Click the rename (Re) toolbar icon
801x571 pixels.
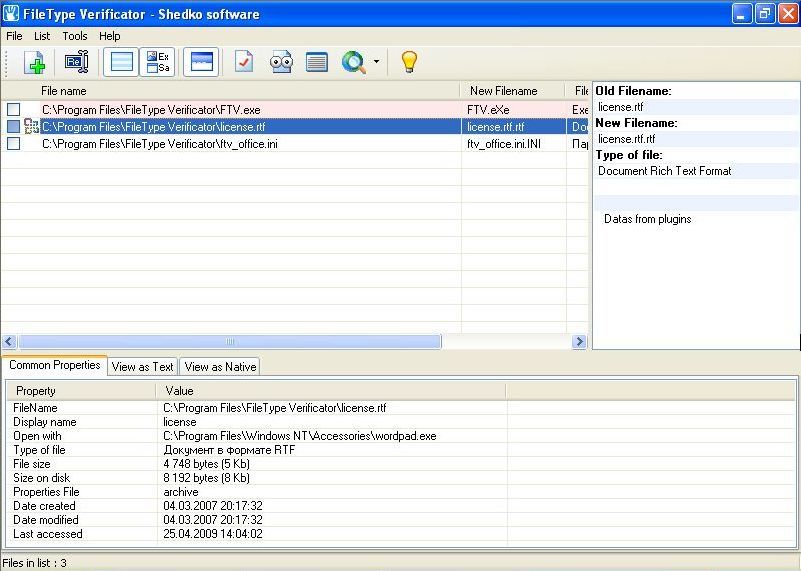pyautogui.click(x=77, y=62)
